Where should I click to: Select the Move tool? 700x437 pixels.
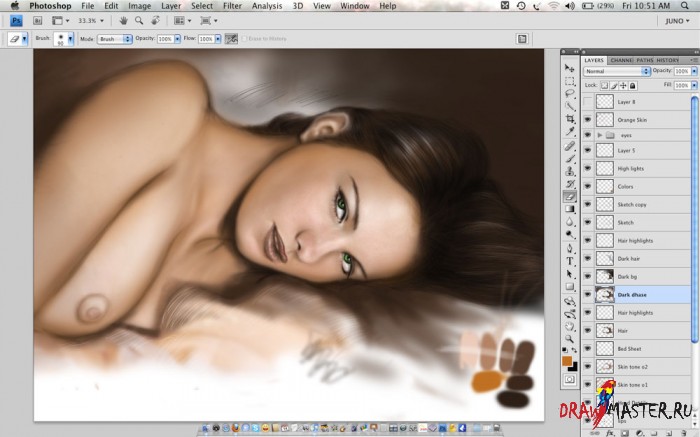tap(570, 68)
